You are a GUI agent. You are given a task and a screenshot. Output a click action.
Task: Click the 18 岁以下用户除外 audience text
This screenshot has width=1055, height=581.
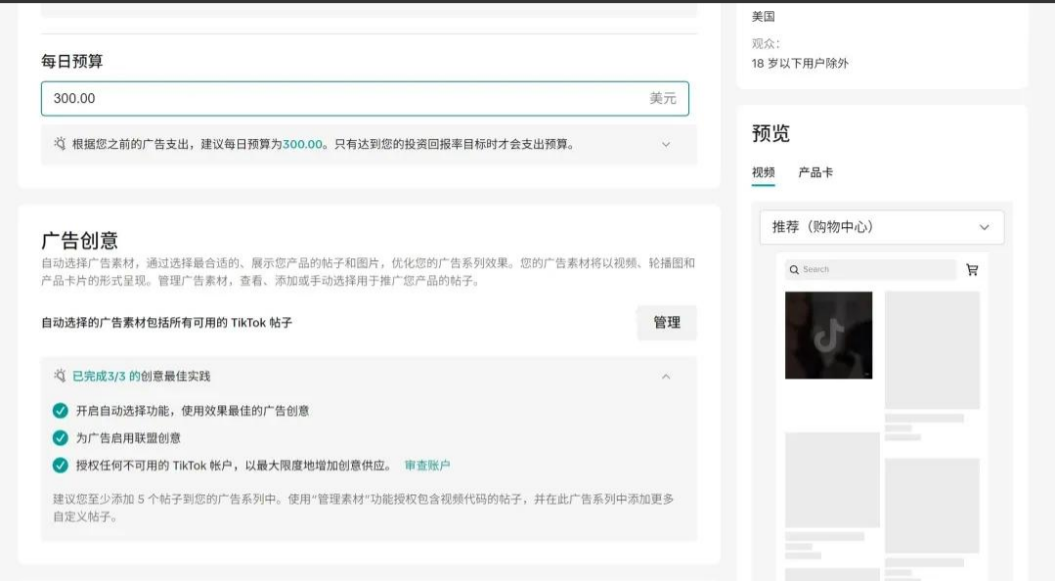pos(800,63)
